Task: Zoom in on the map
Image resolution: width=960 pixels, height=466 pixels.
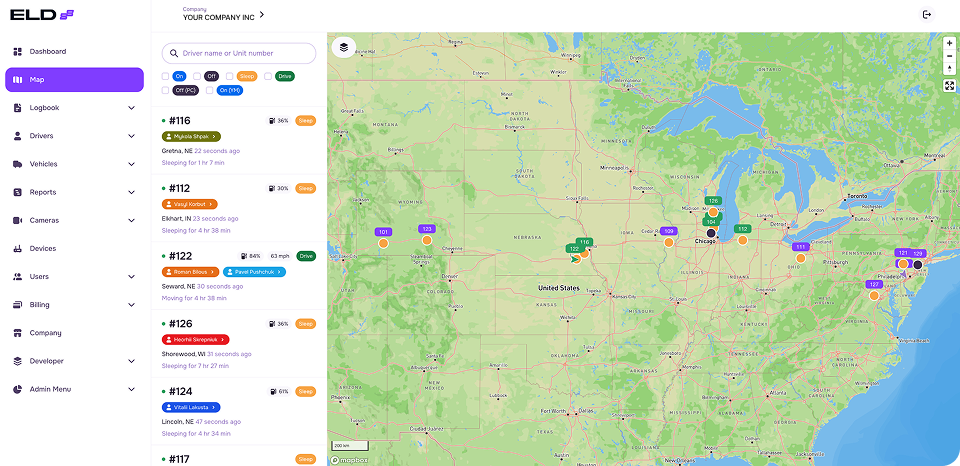Action: click(949, 43)
